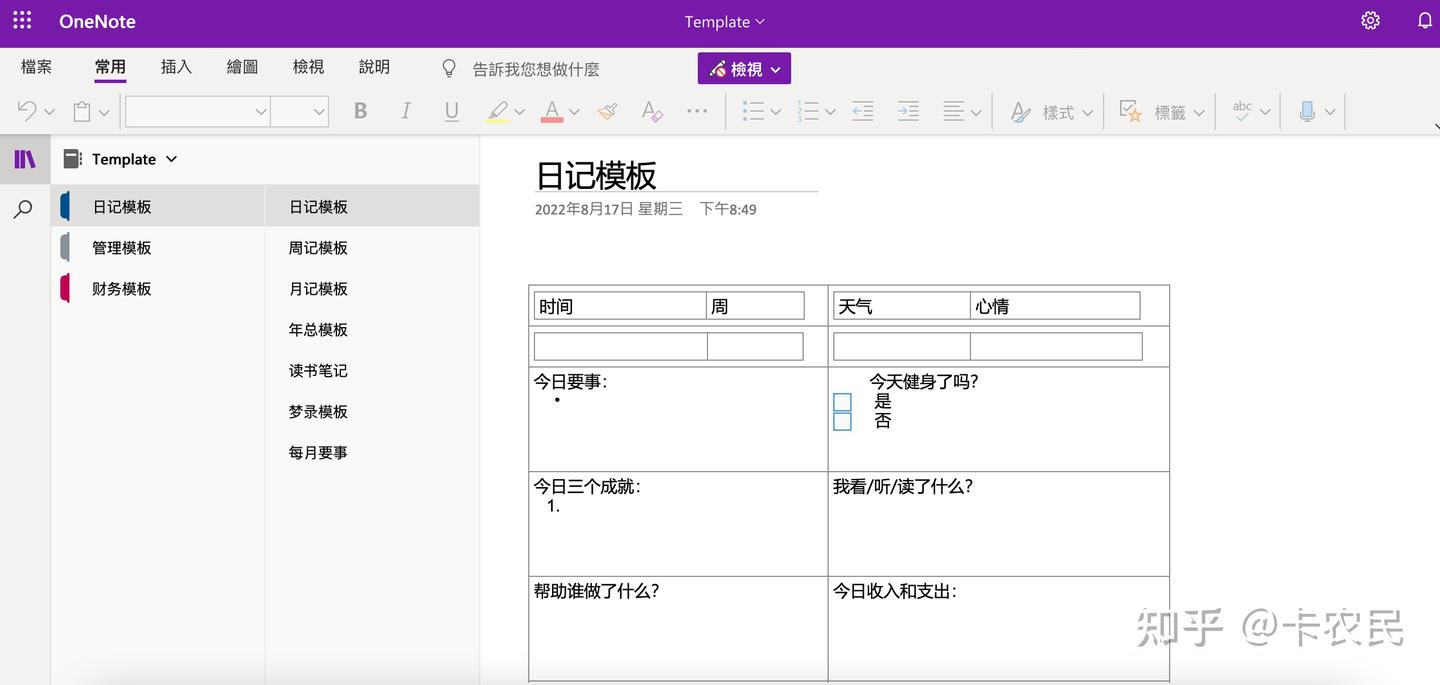Click the Decrease Indent icon

pyautogui.click(x=863, y=112)
